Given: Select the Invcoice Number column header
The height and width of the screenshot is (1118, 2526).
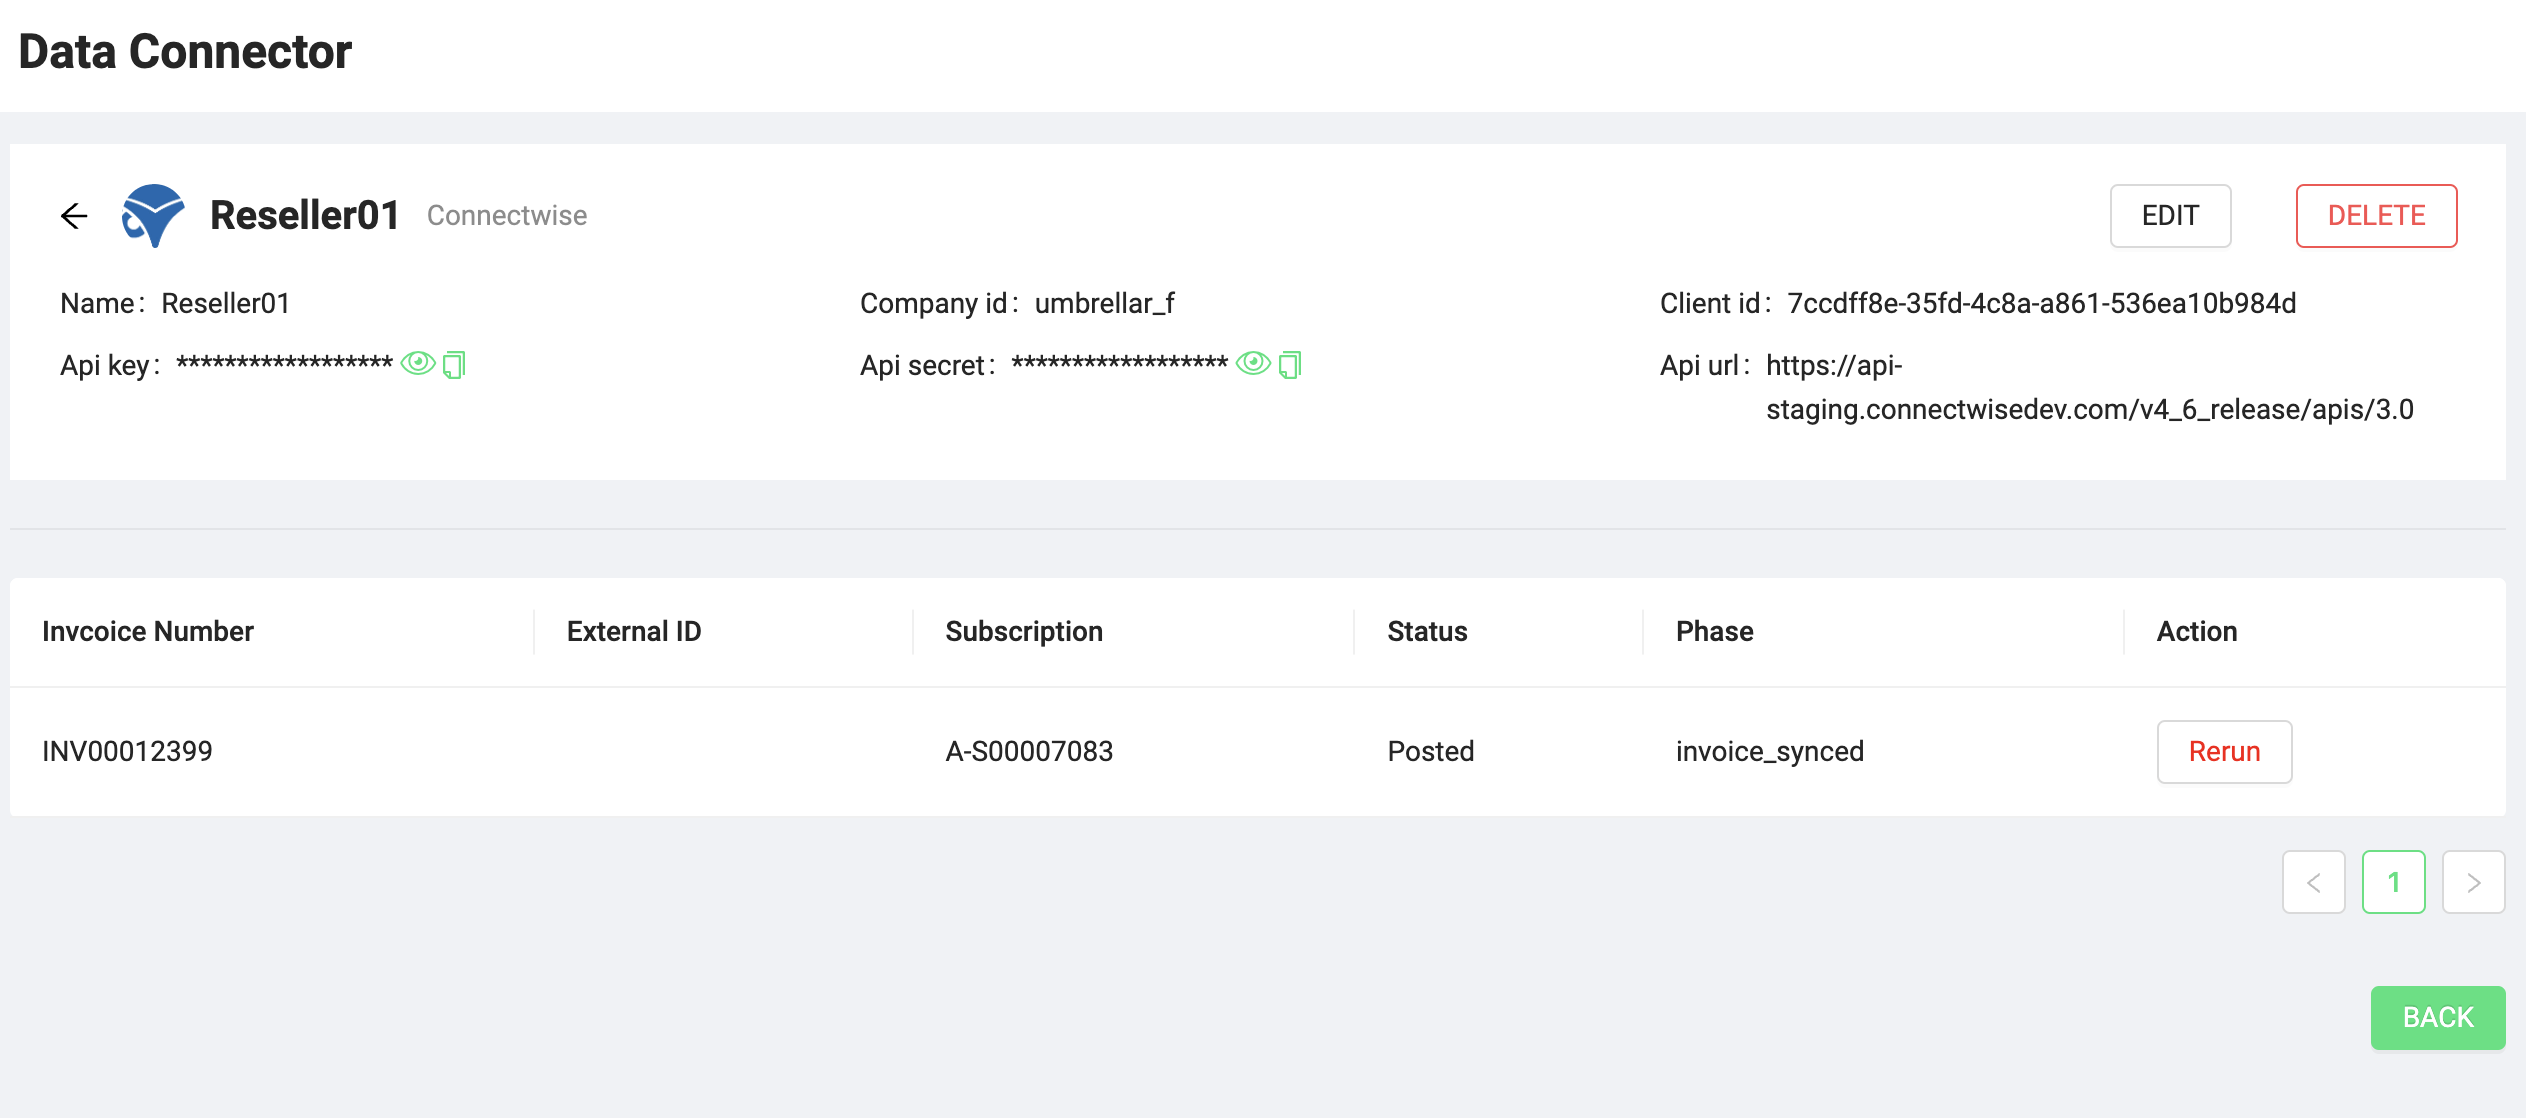Looking at the screenshot, I should tap(148, 631).
